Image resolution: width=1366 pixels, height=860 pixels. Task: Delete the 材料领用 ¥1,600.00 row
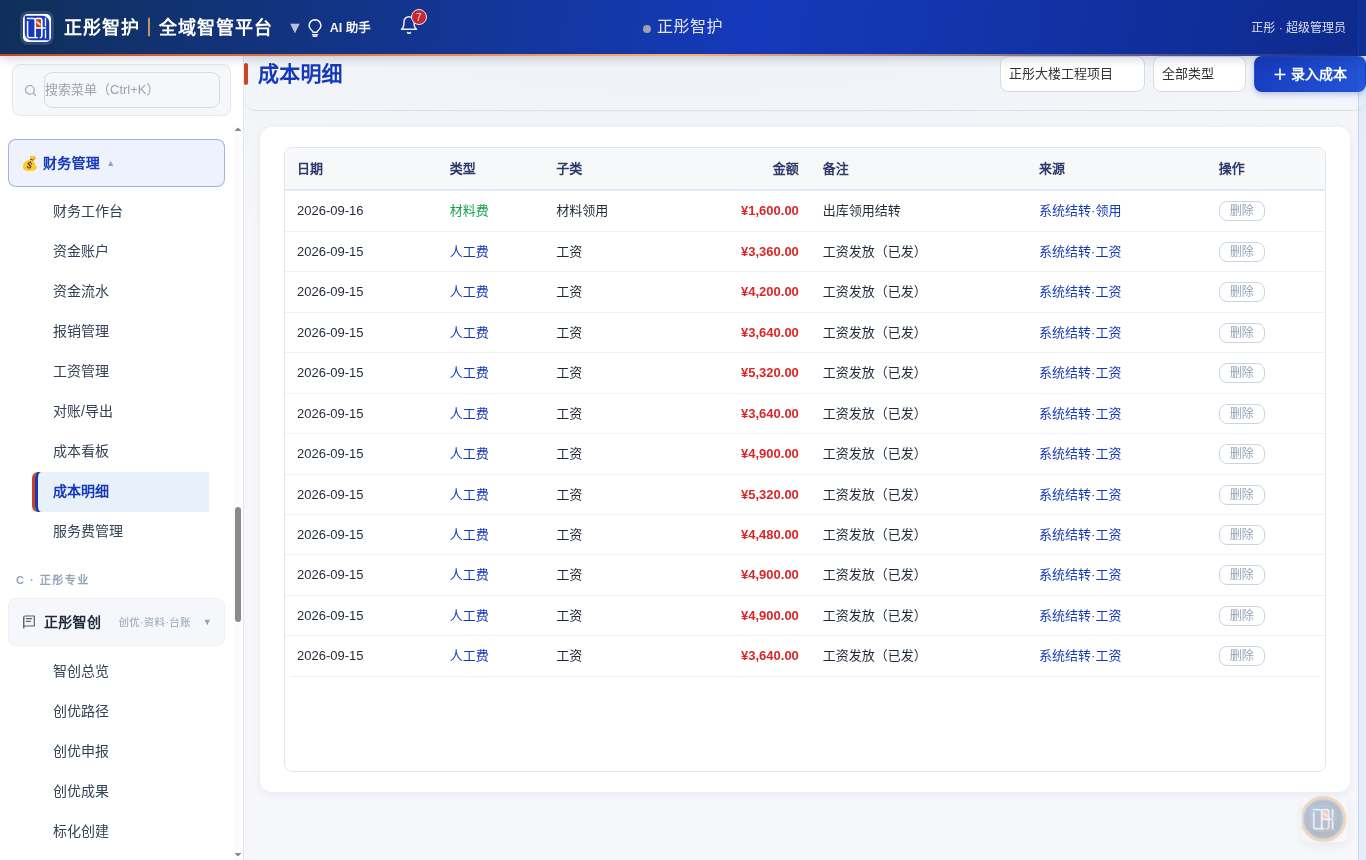1241,211
